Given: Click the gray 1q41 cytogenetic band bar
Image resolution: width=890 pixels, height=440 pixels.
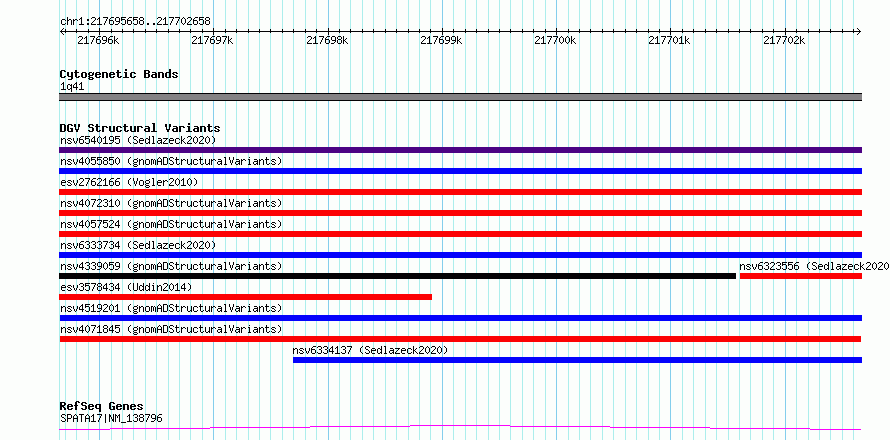Looking at the screenshot, I should pos(460,97).
